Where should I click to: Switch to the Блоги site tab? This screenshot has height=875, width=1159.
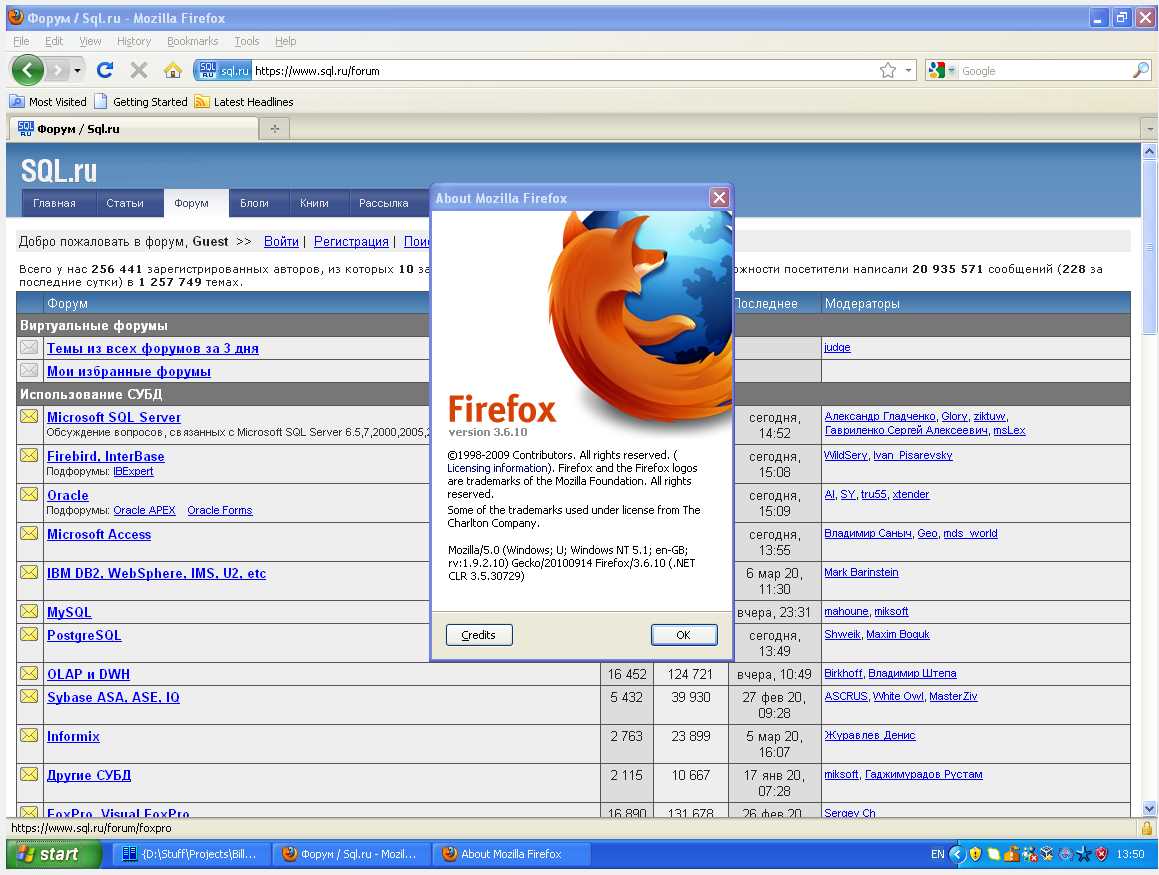coord(254,203)
